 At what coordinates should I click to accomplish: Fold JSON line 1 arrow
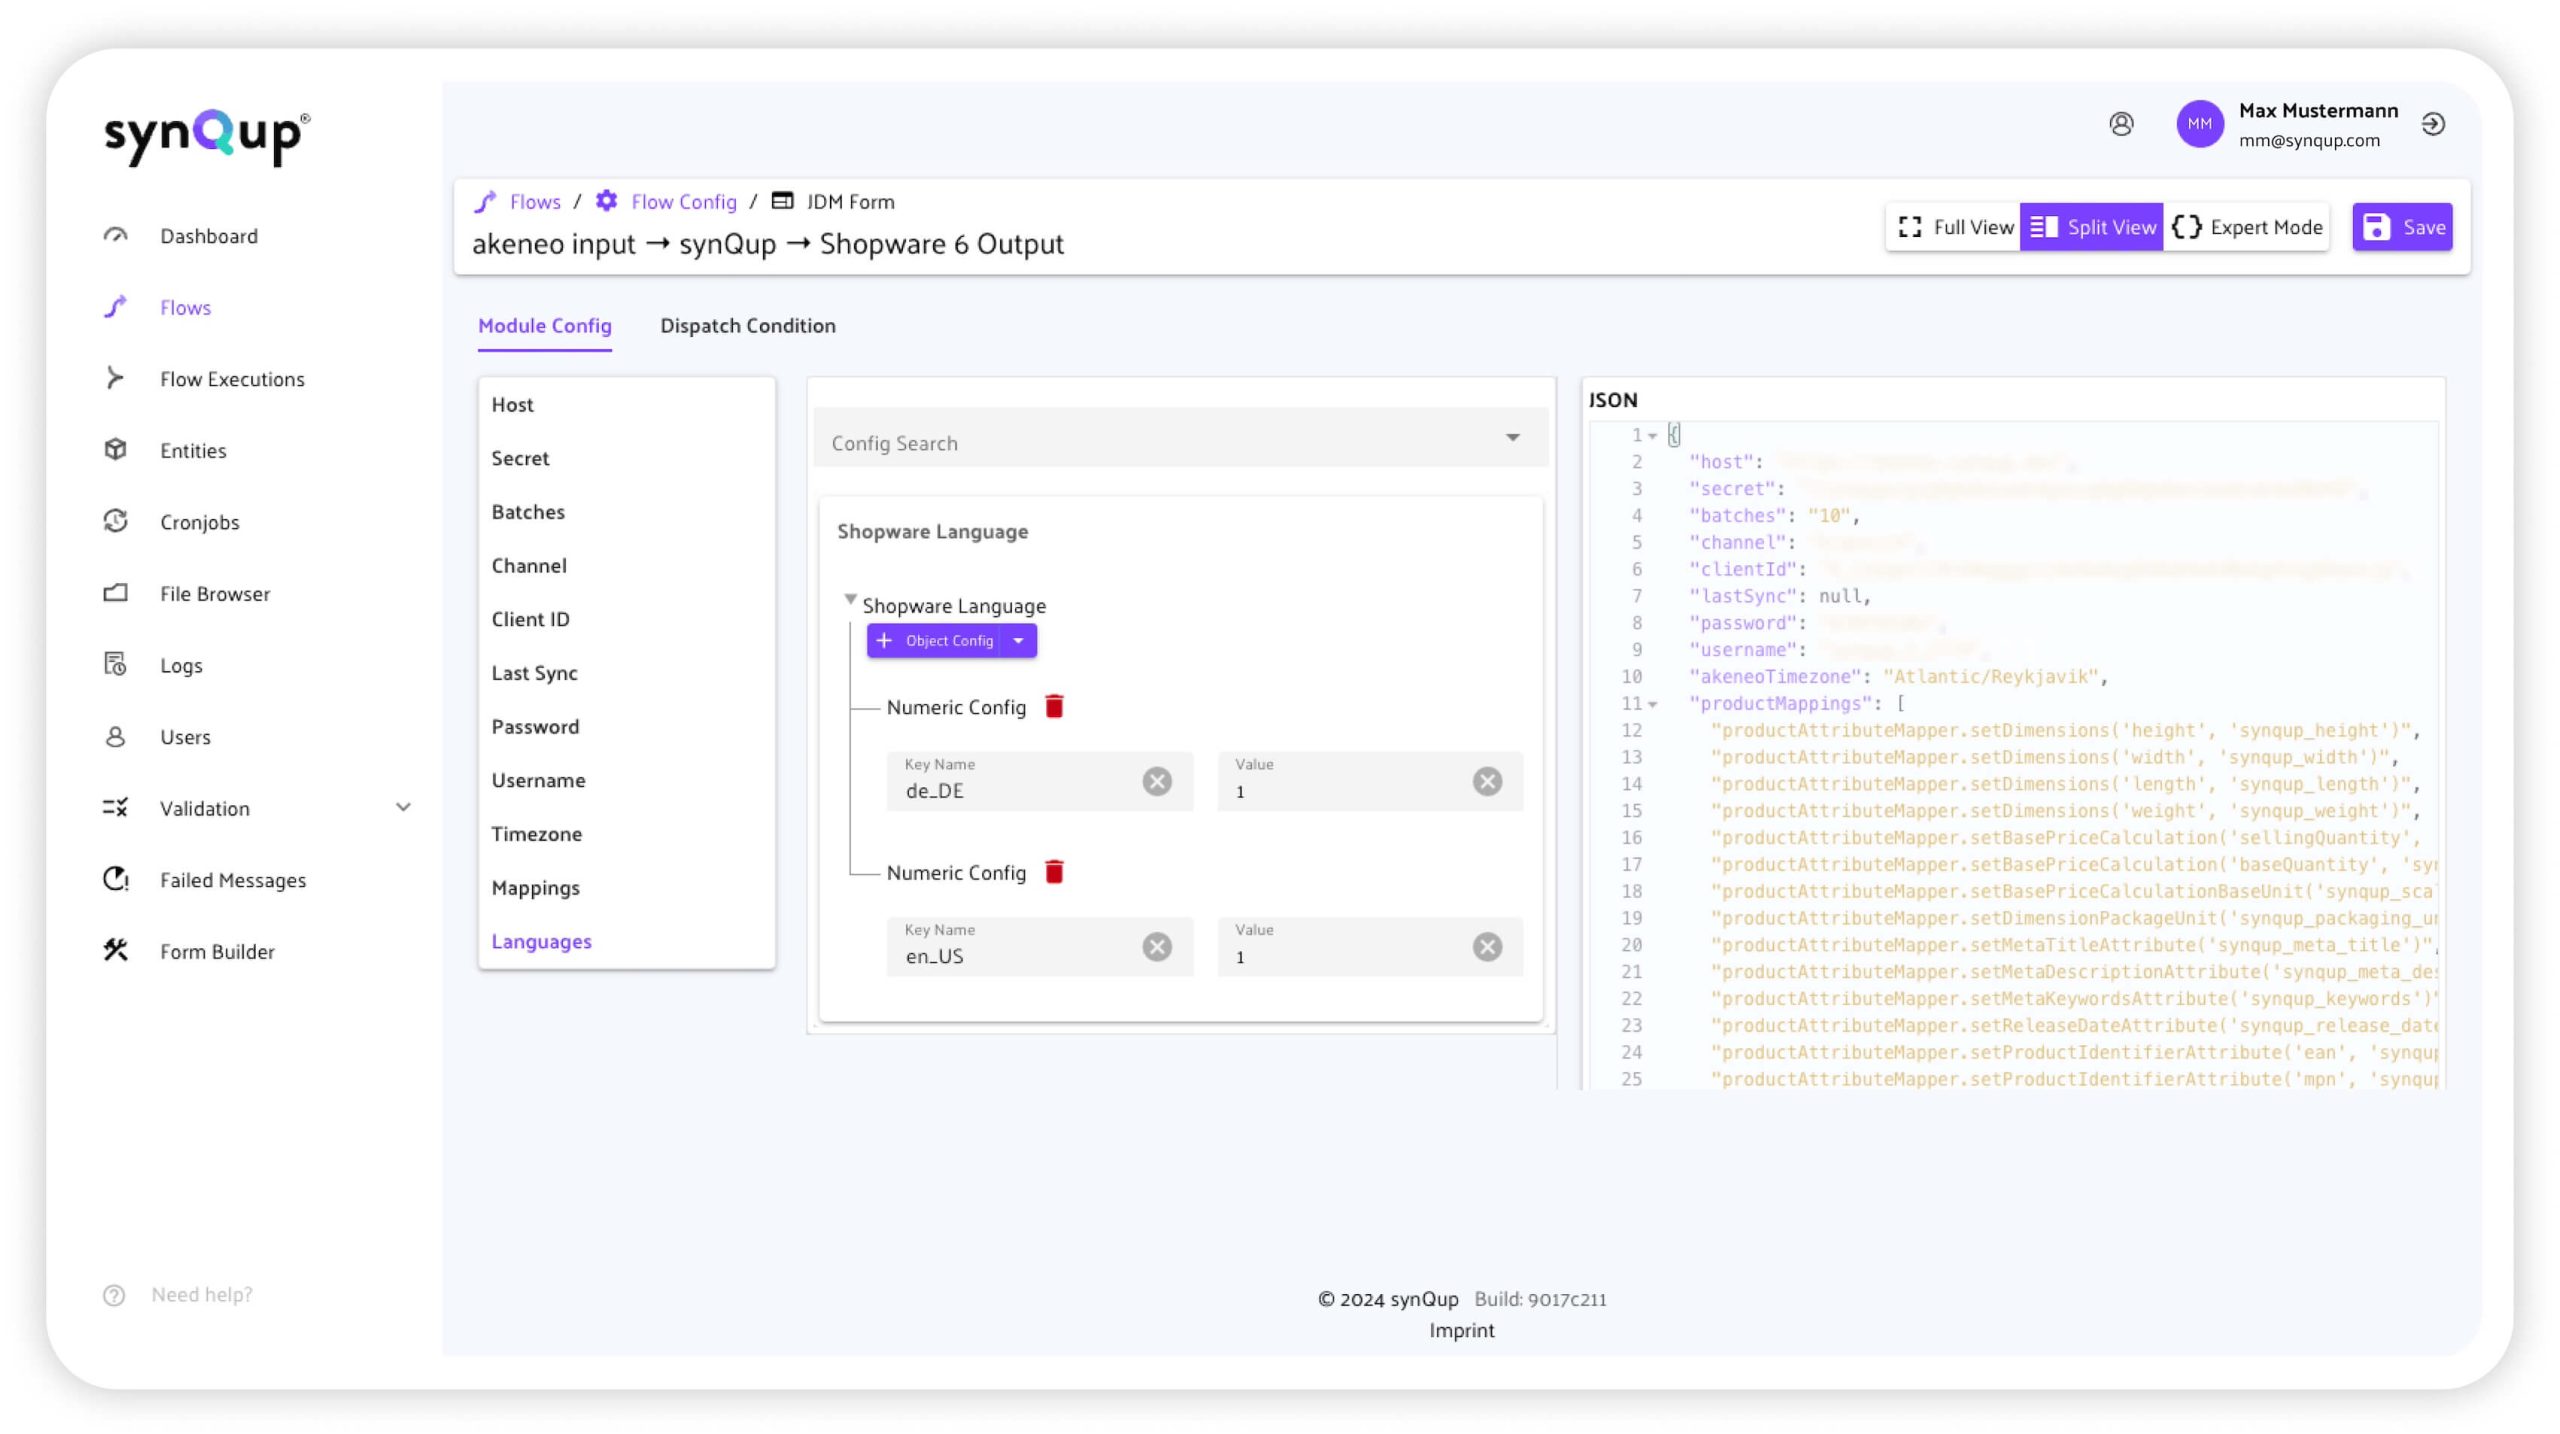1652,436
